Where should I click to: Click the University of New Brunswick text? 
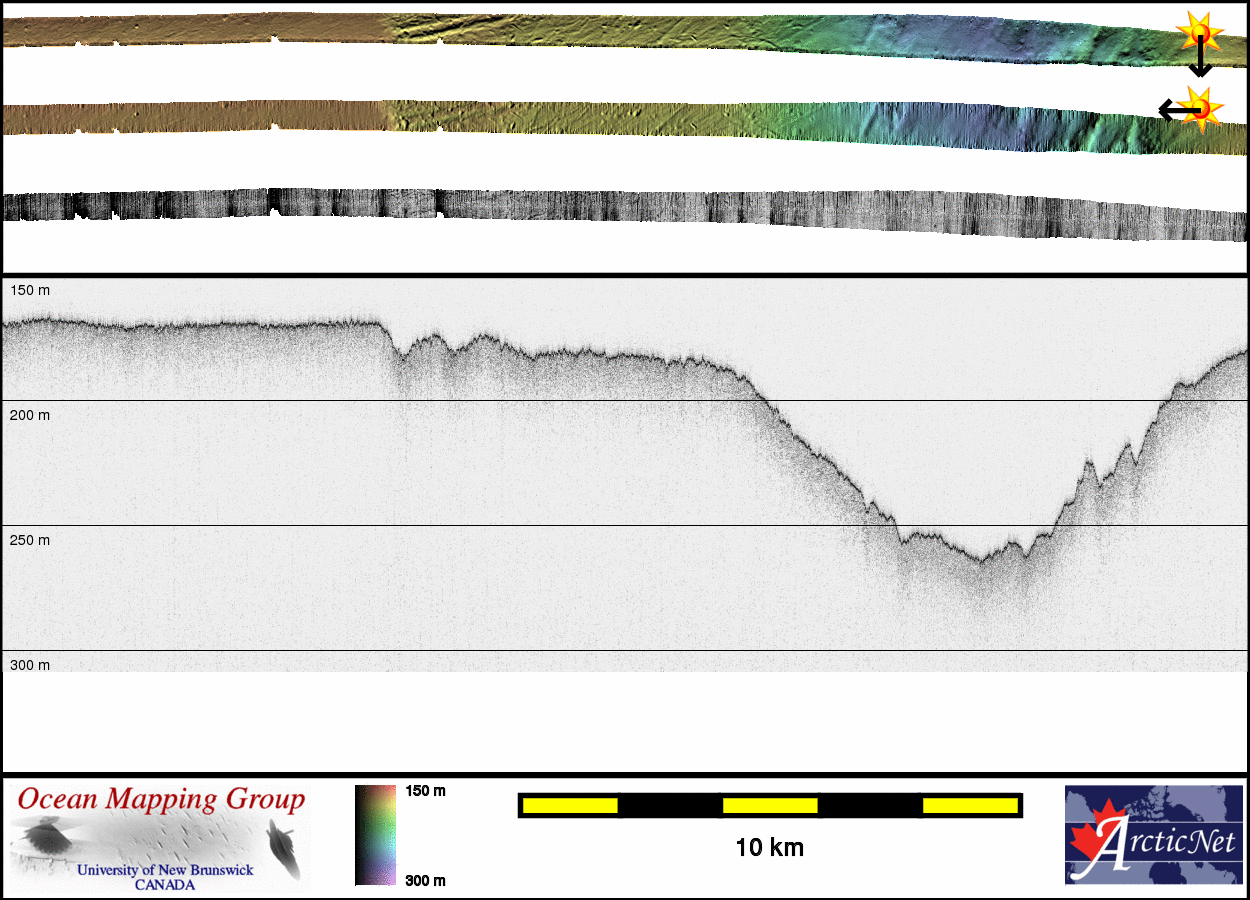point(165,870)
